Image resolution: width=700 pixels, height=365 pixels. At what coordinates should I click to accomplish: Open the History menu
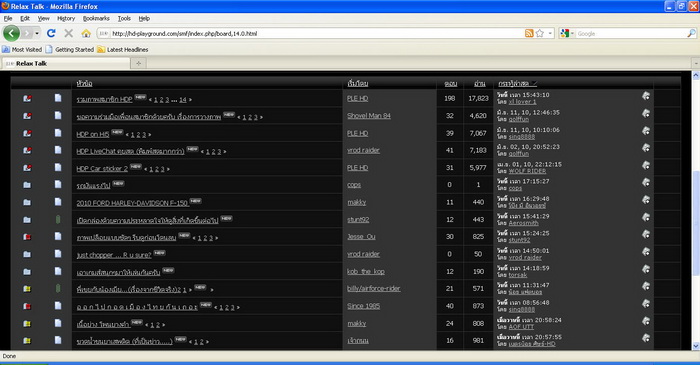click(x=66, y=18)
